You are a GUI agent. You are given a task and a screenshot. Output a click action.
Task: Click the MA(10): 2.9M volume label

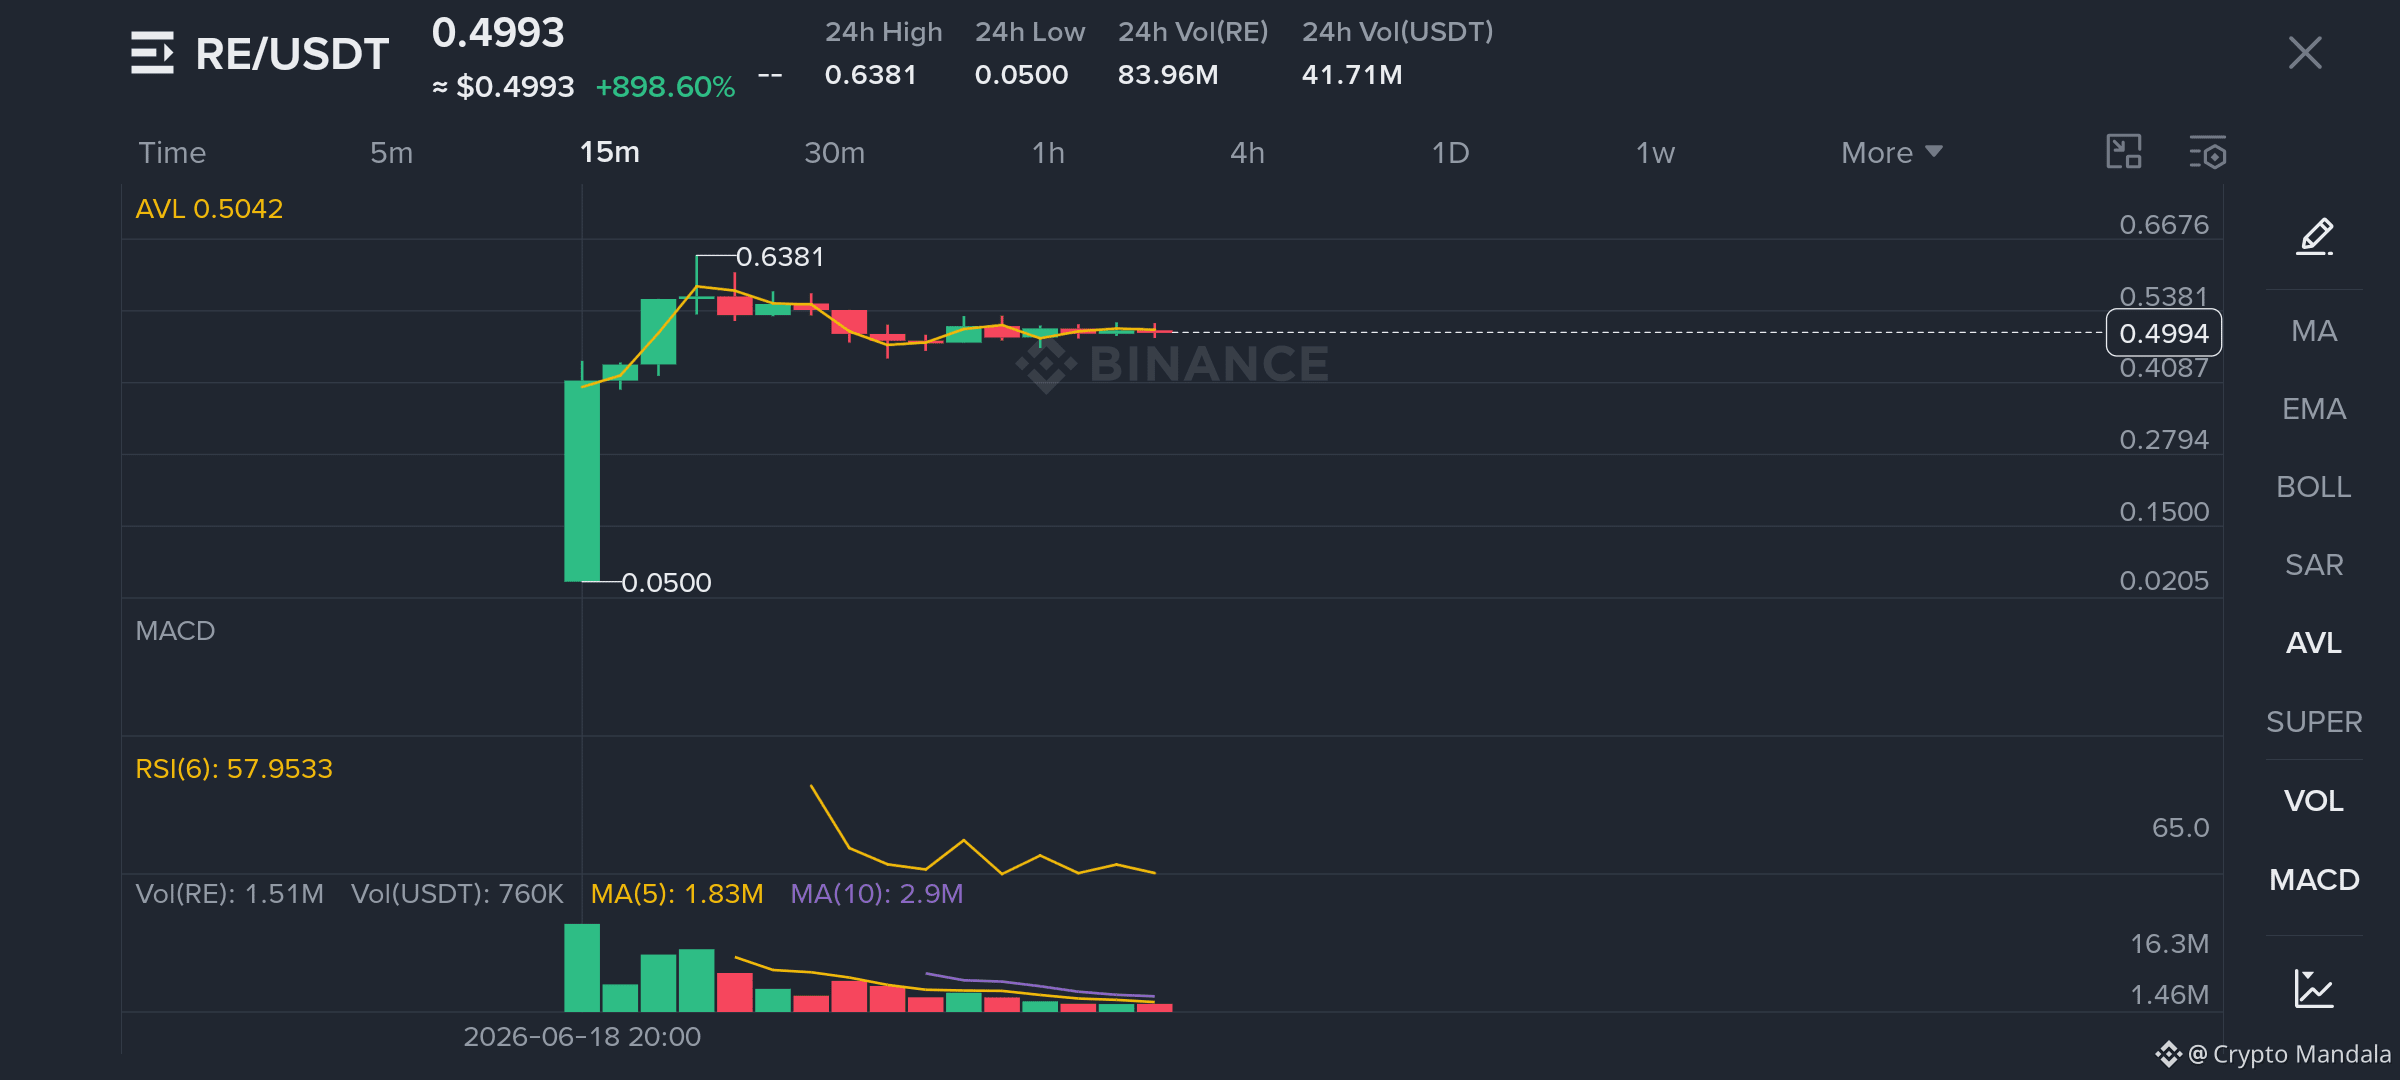877,894
